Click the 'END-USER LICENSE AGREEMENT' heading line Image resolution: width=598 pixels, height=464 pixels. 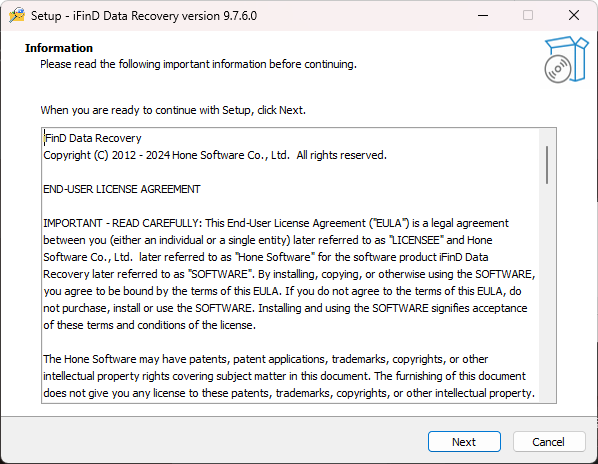tap(122, 189)
